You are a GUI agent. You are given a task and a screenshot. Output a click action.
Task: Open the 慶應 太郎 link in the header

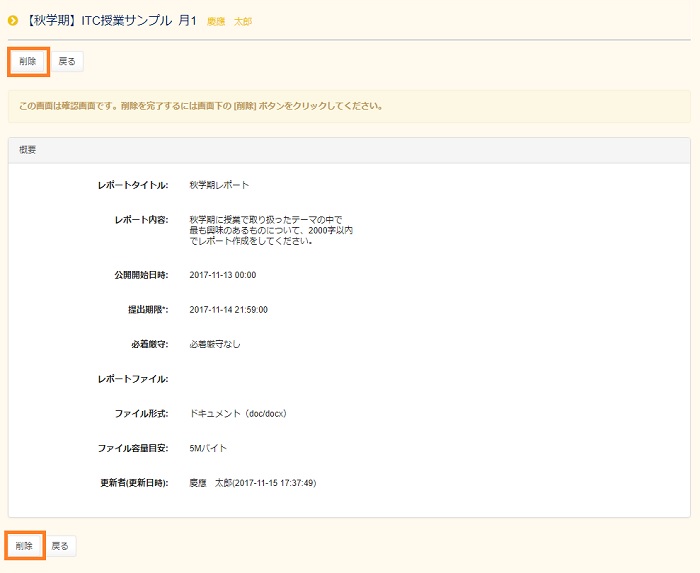(x=229, y=21)
